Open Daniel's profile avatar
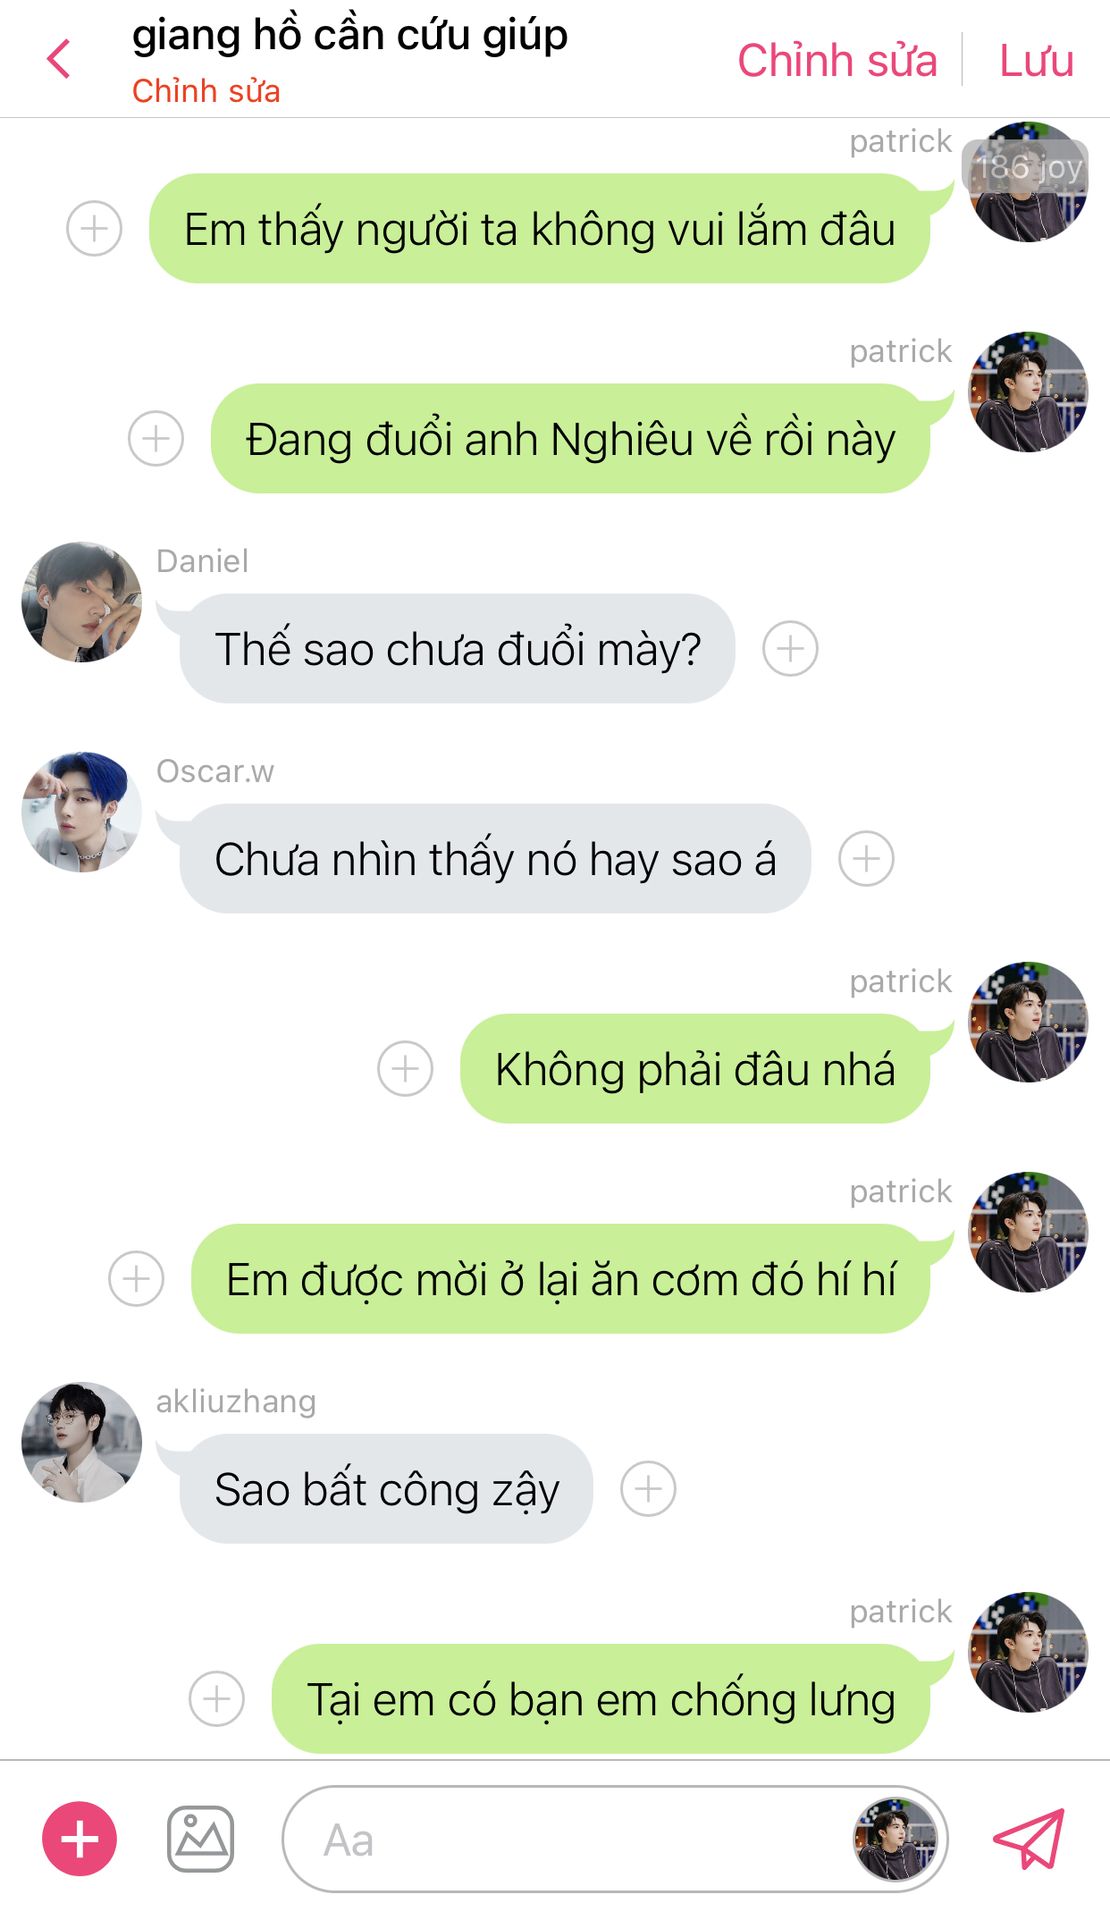 [81, 602]
